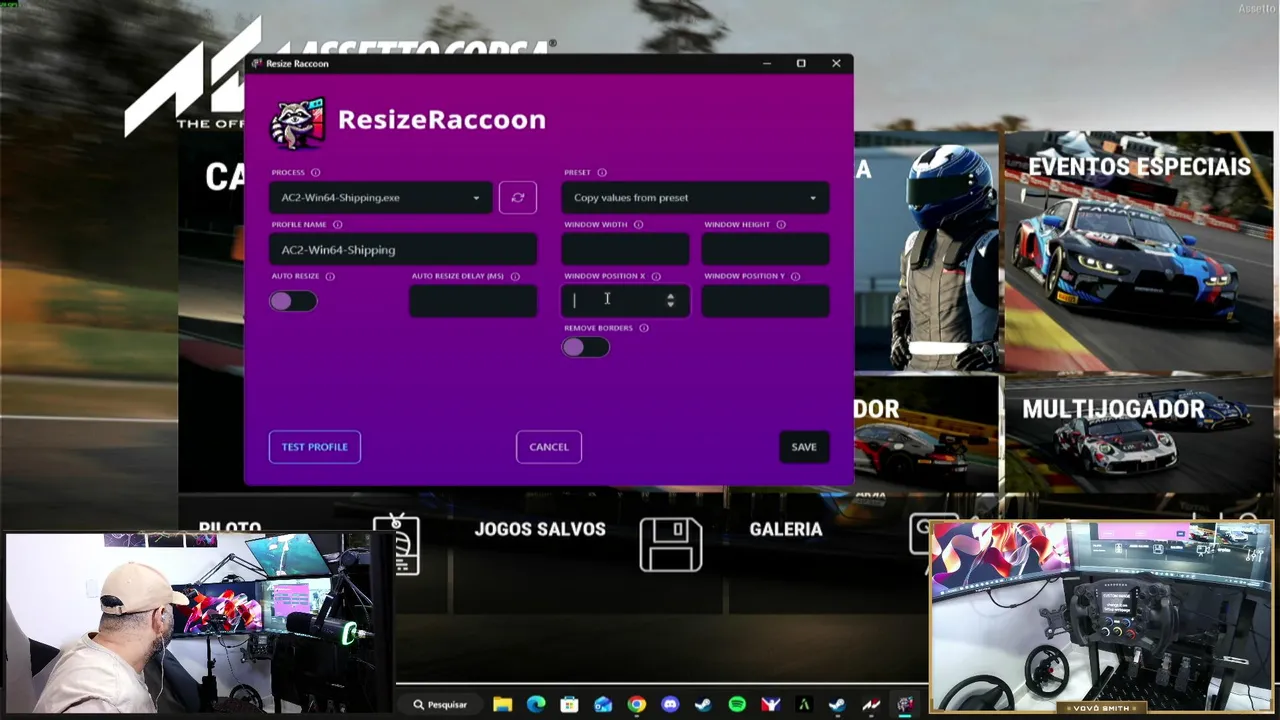Toggle the Remove Borders switch
This screenshot has height=720, width=1280.
coord(585,347)
